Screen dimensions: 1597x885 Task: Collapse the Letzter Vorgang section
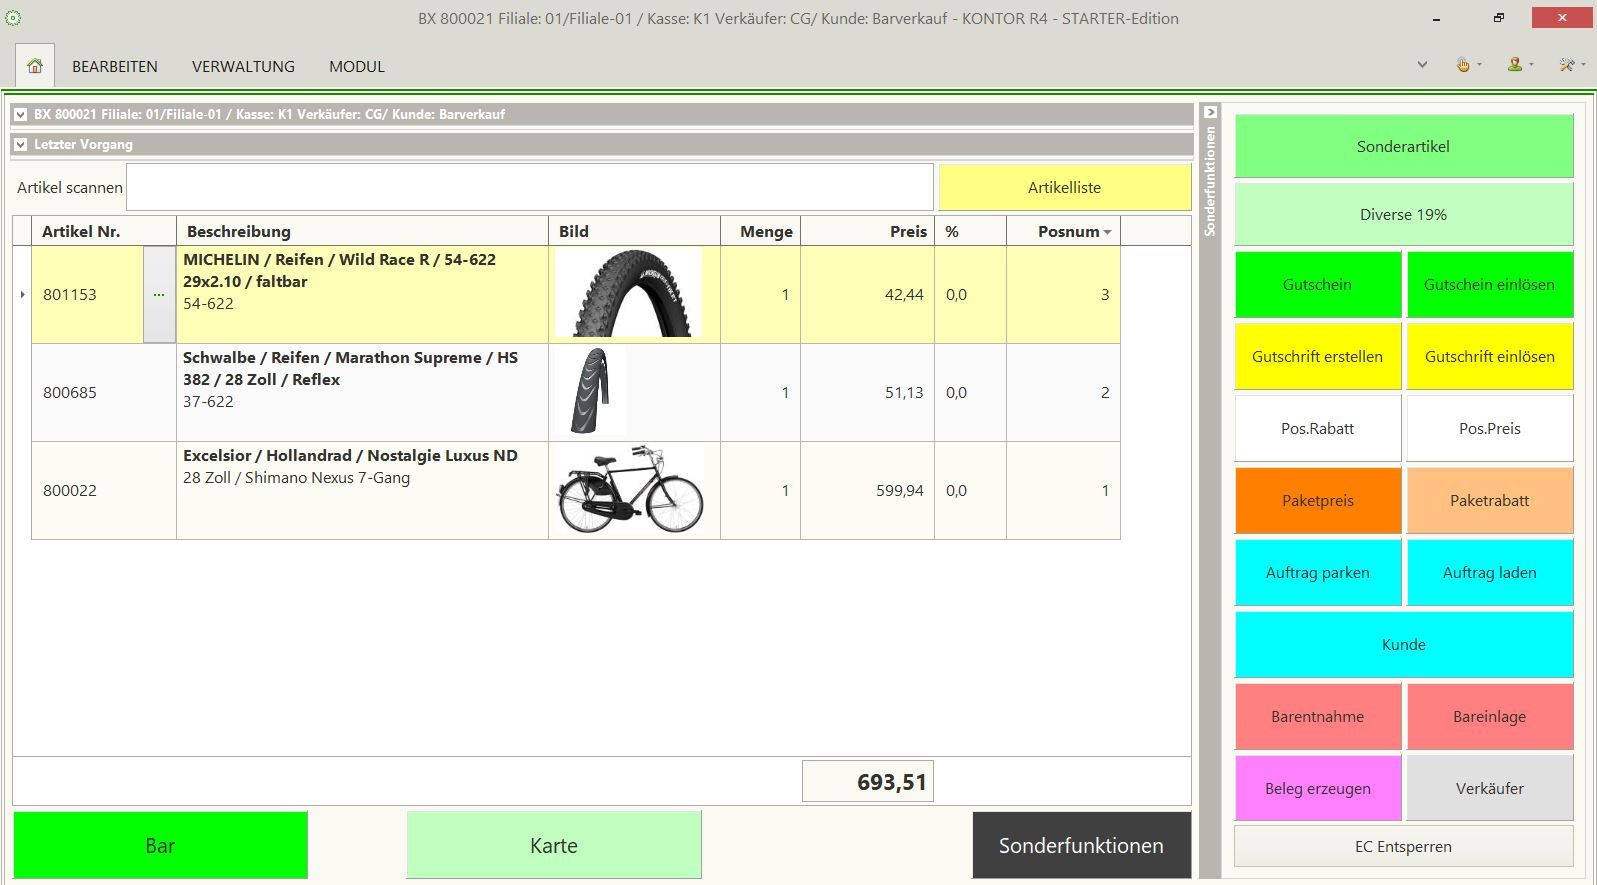21,145
